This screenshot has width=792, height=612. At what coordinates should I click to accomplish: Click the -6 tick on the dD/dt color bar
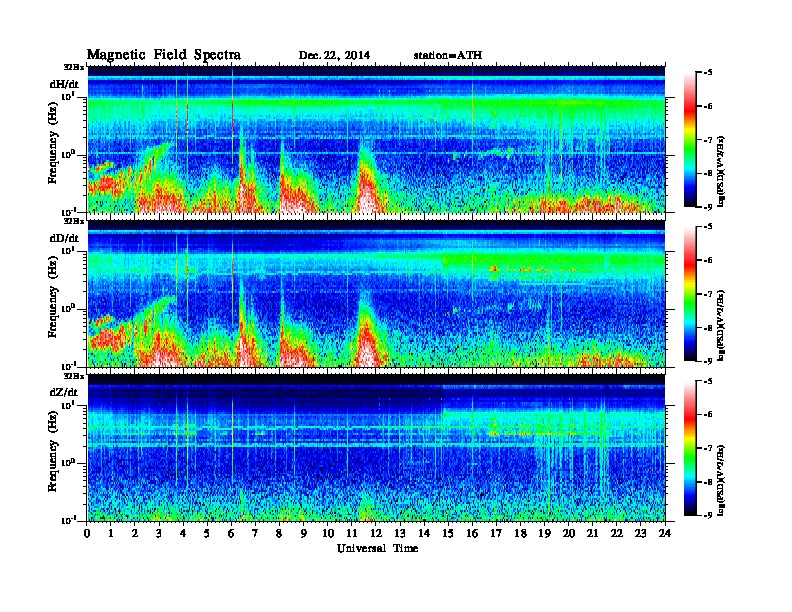tap(708, 260)
